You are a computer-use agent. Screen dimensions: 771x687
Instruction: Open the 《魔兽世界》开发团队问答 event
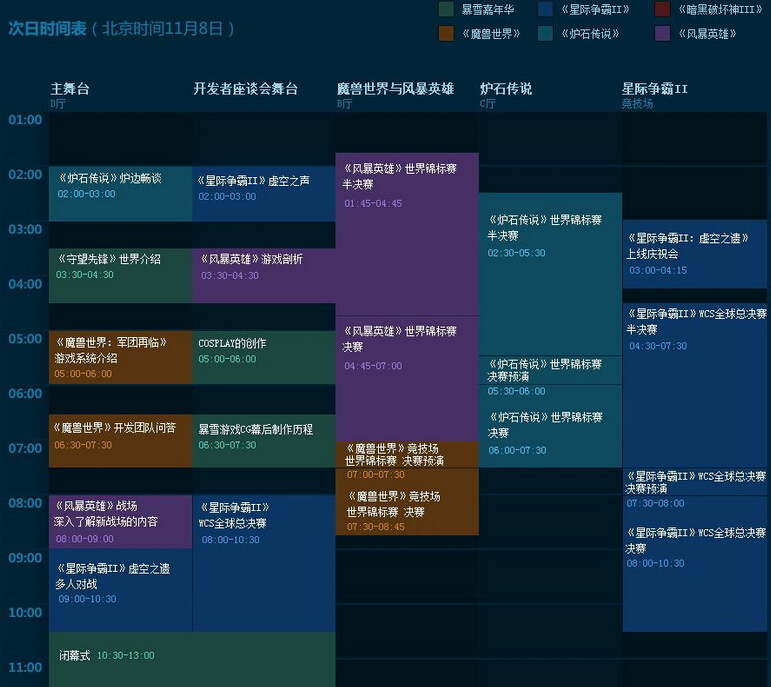(x=120, y=441)
